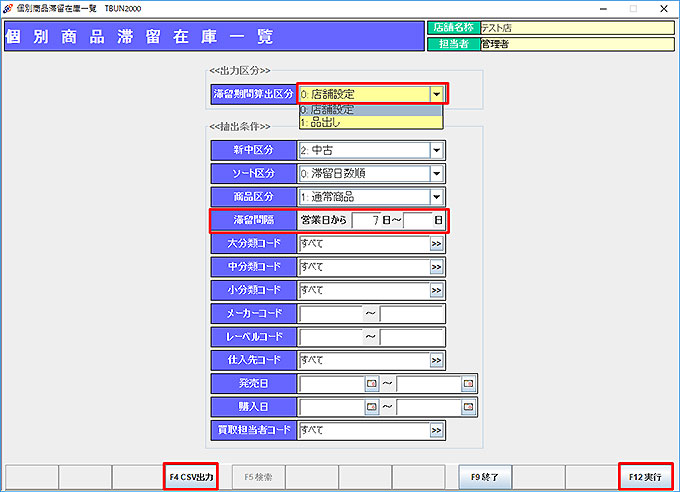Click メーカーコード start field
This screenshot has width=680, height=492.
[331, 314]
